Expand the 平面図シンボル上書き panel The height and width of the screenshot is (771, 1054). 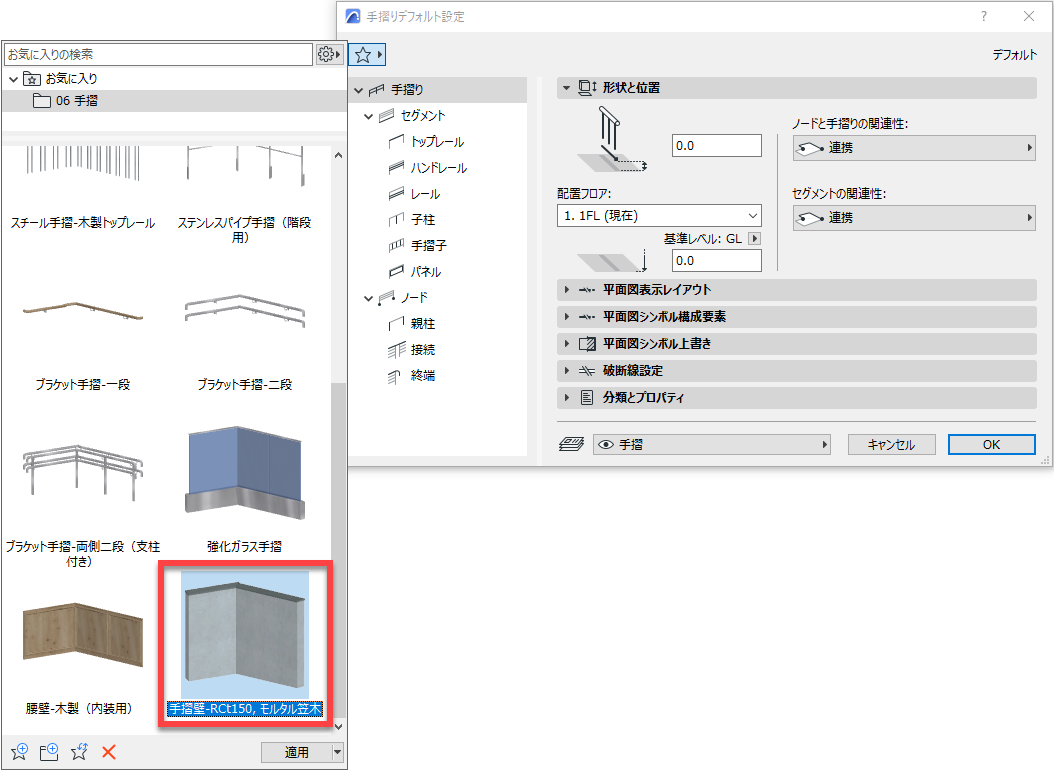click(567, 343)
